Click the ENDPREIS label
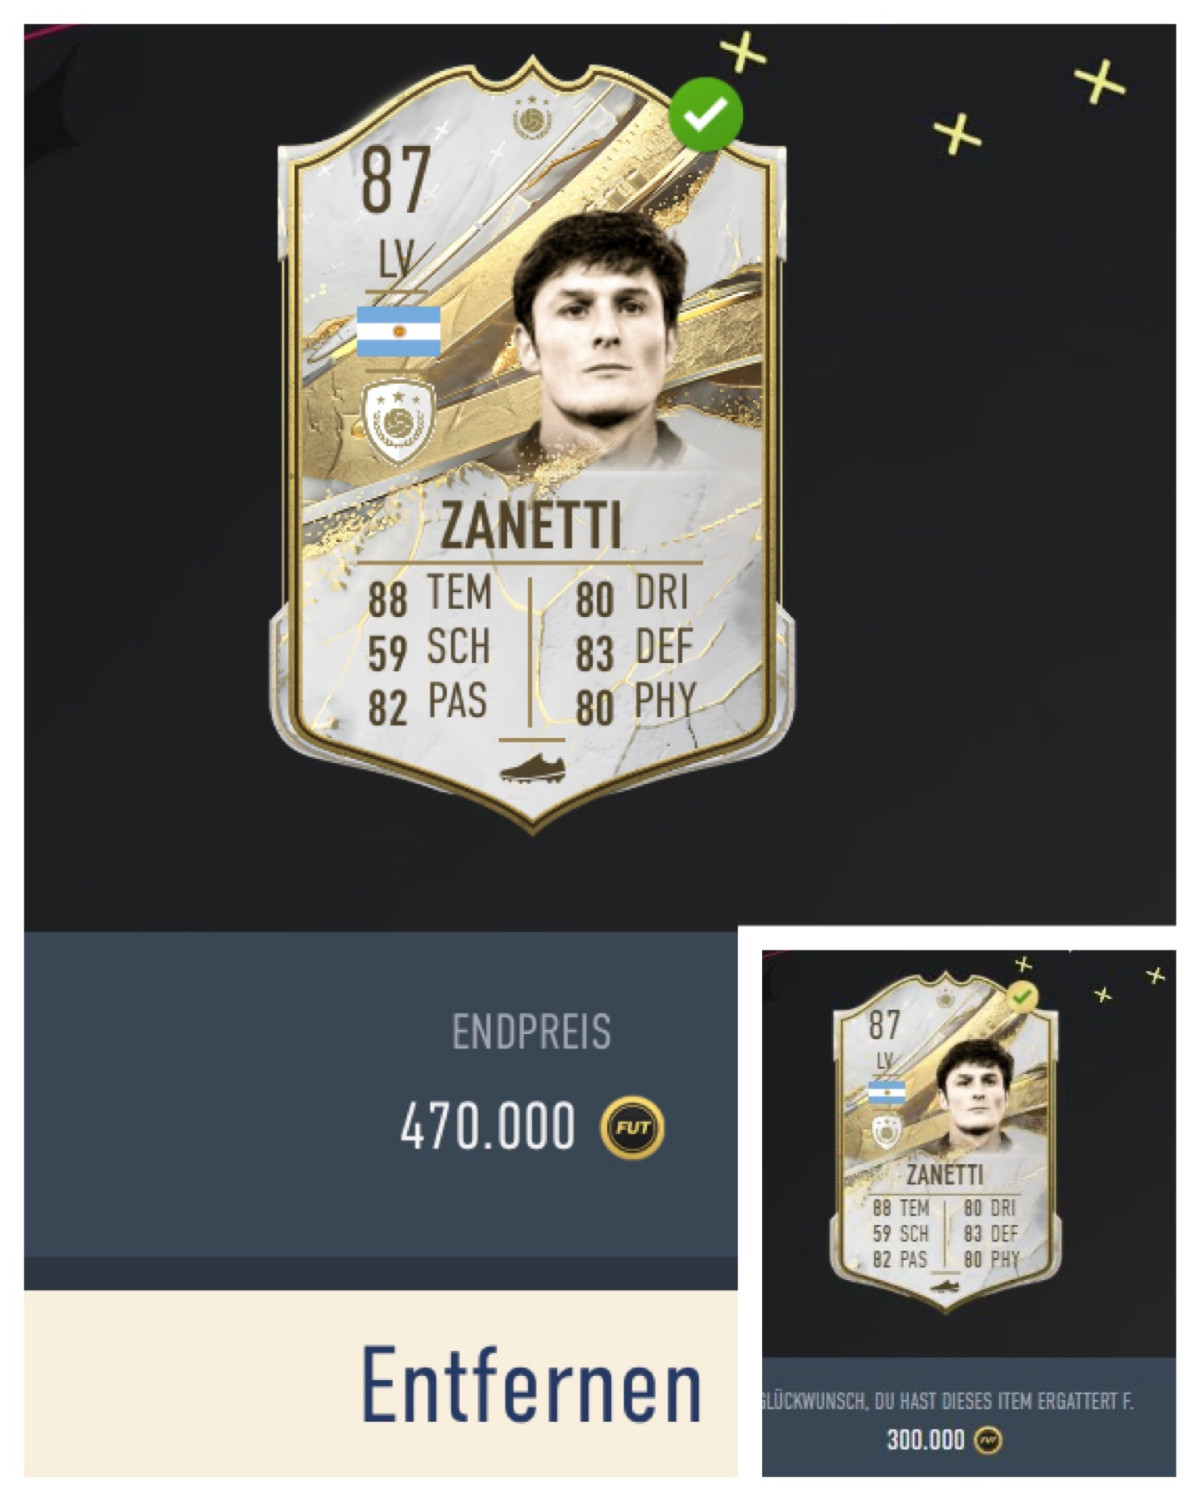This screenshot has width=1200, height=1501. (531, 1032)
